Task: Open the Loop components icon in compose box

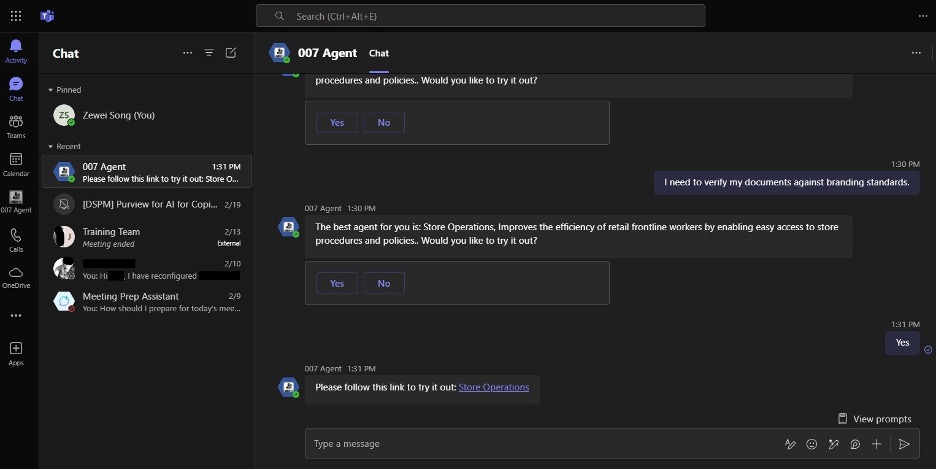Action: pos(855,444)
